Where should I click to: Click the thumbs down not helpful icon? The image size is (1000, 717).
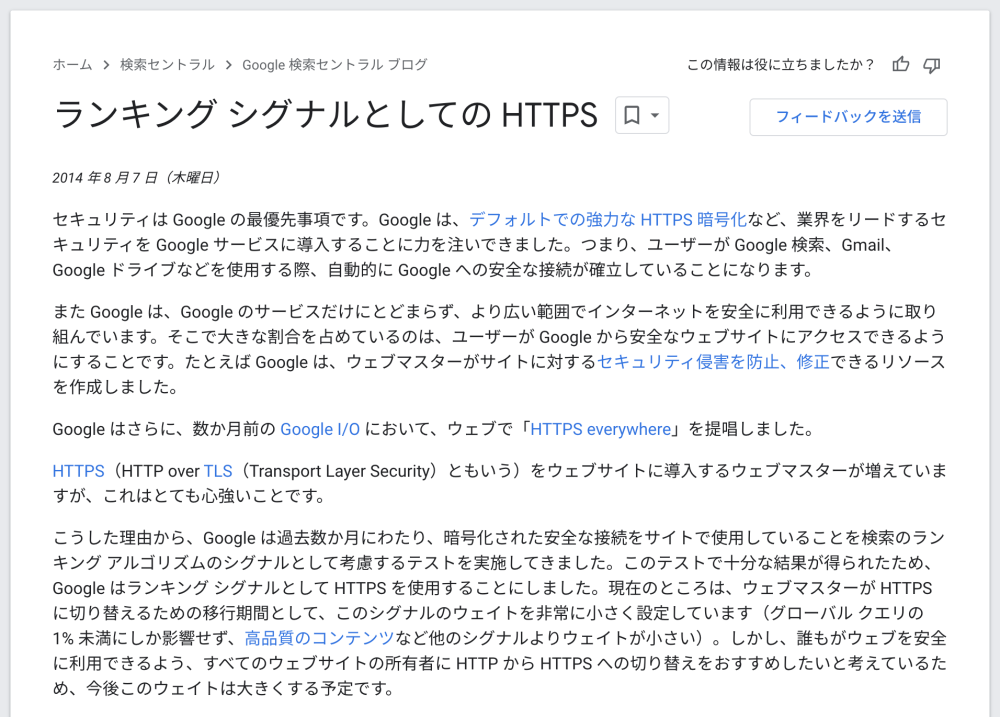pyautogui.click(x=932, y=64)
